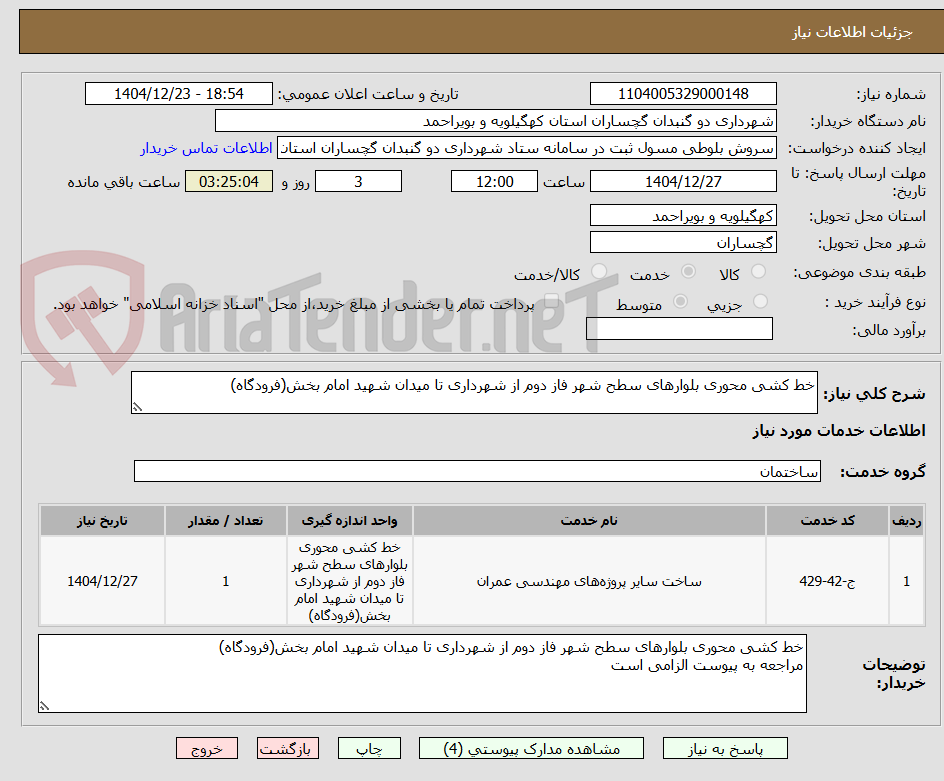Click the شماره نیاز number field

tap(683, 94)
